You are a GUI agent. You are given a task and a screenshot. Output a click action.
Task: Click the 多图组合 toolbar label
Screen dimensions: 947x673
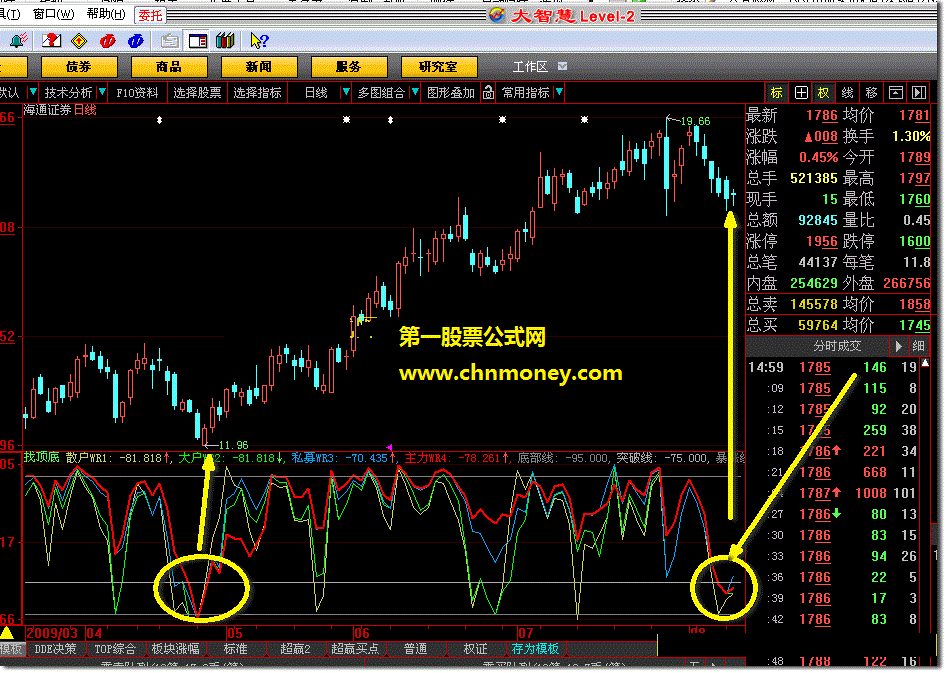click(381, 92)
